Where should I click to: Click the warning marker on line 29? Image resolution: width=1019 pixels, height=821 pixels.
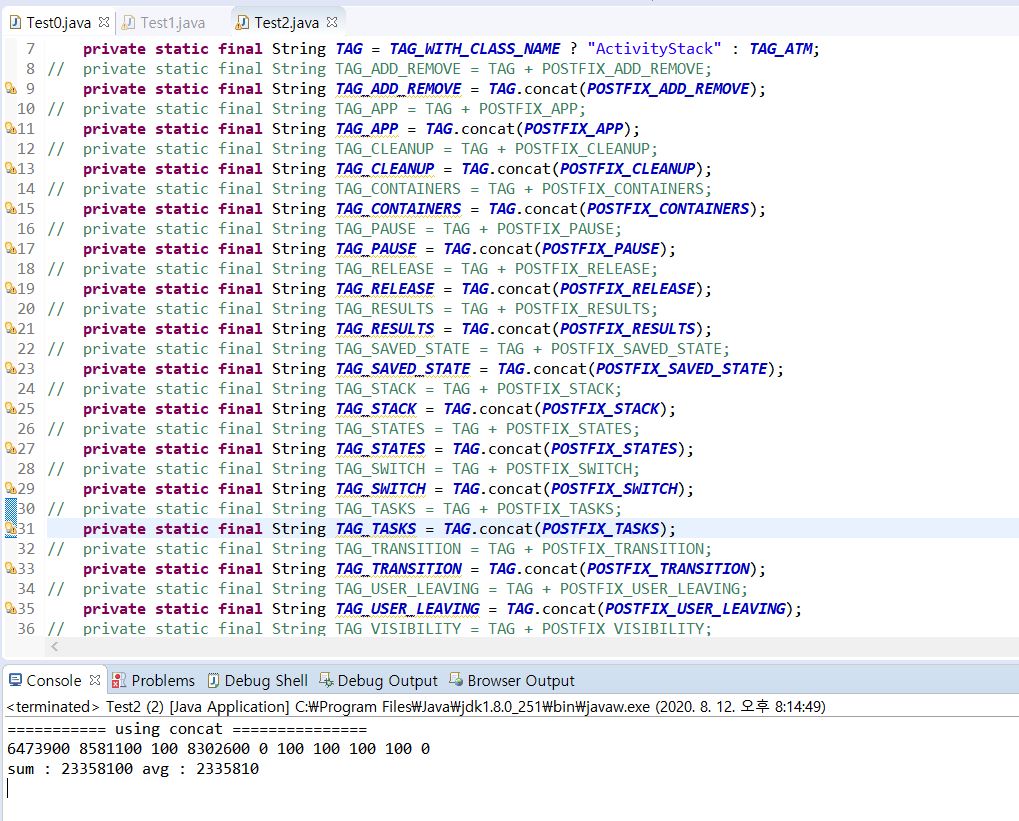coord(10,488)
